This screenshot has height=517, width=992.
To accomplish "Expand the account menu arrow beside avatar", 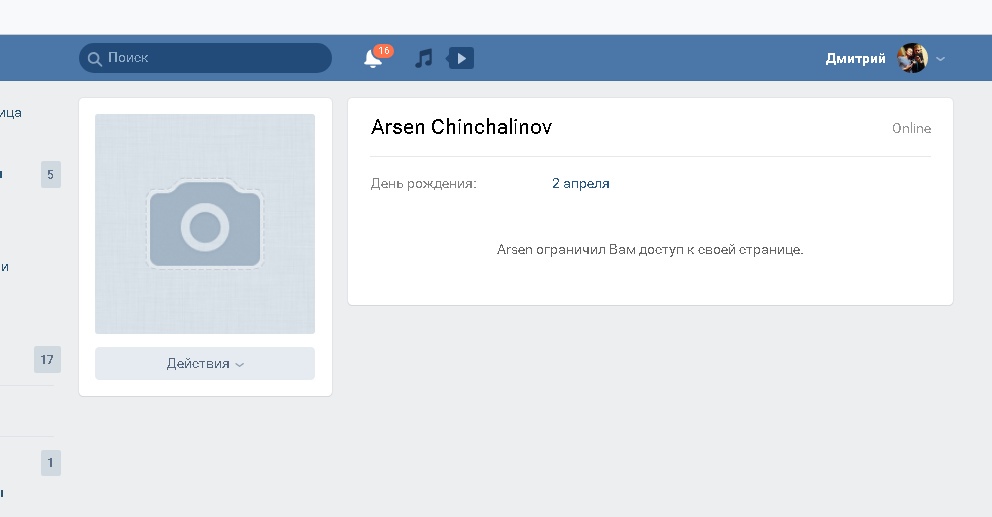I will click(941, 59).
